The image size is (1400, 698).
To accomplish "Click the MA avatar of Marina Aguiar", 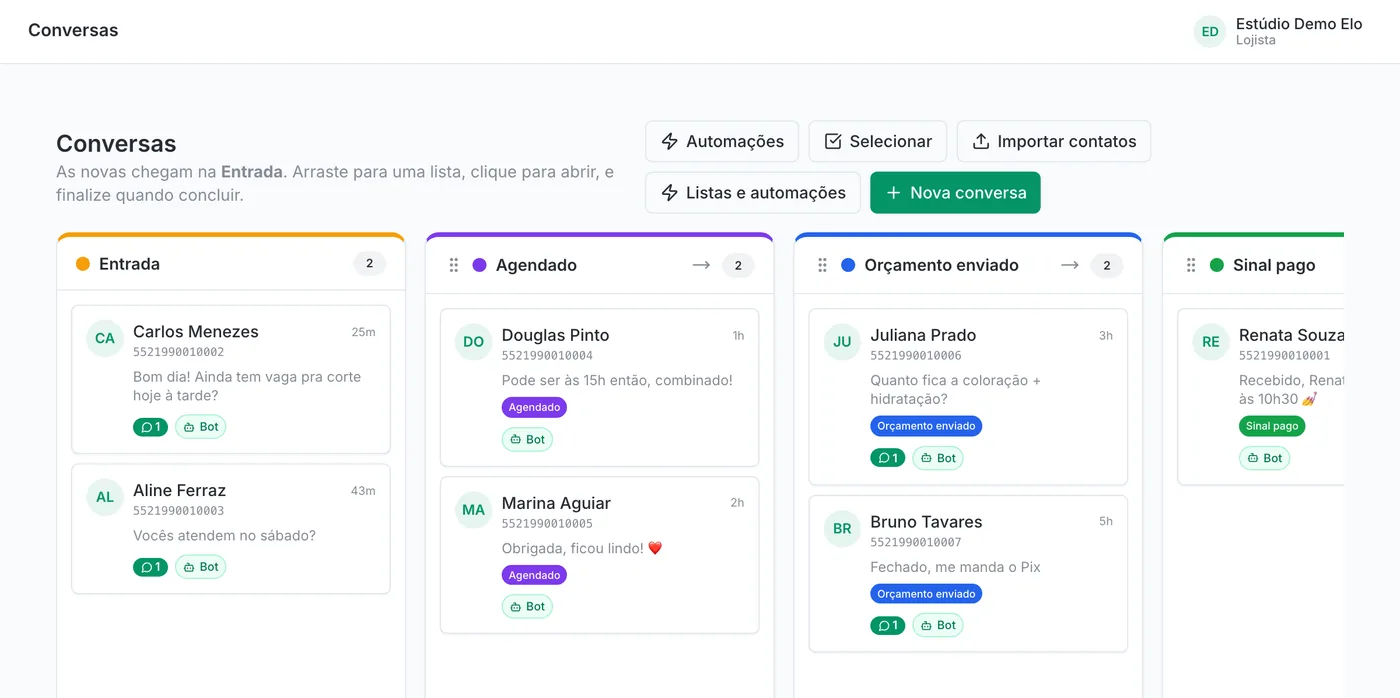I will 474,509.
